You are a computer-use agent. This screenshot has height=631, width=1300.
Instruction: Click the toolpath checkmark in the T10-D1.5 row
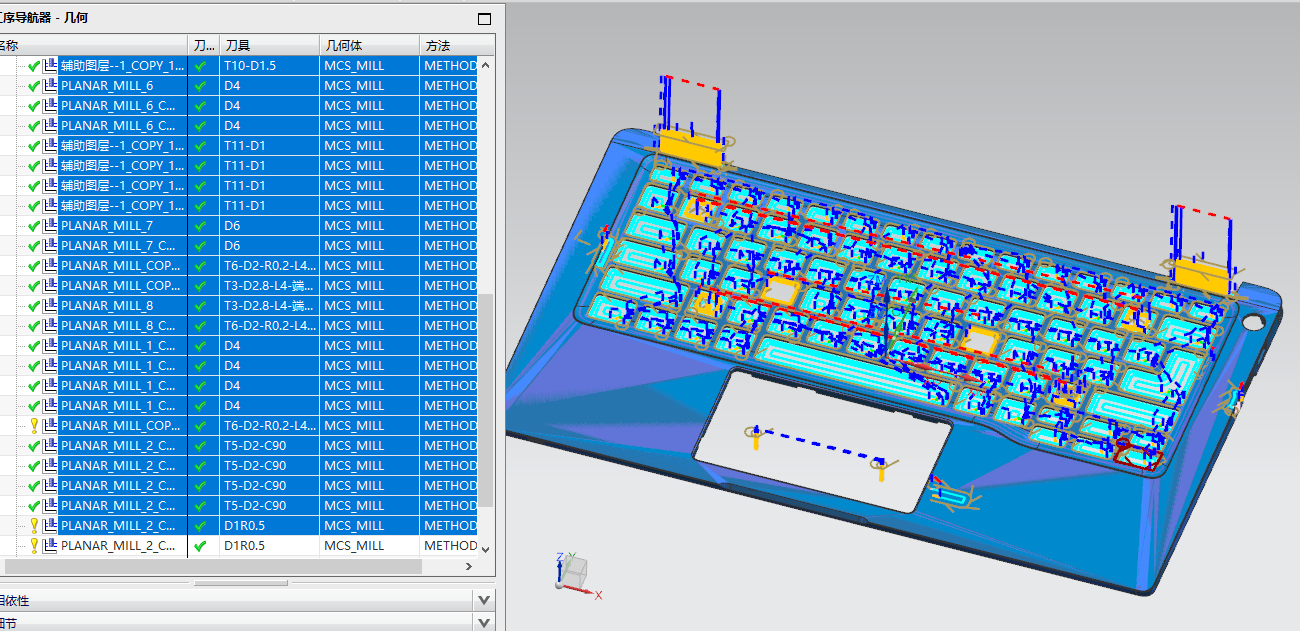[201, 66]
